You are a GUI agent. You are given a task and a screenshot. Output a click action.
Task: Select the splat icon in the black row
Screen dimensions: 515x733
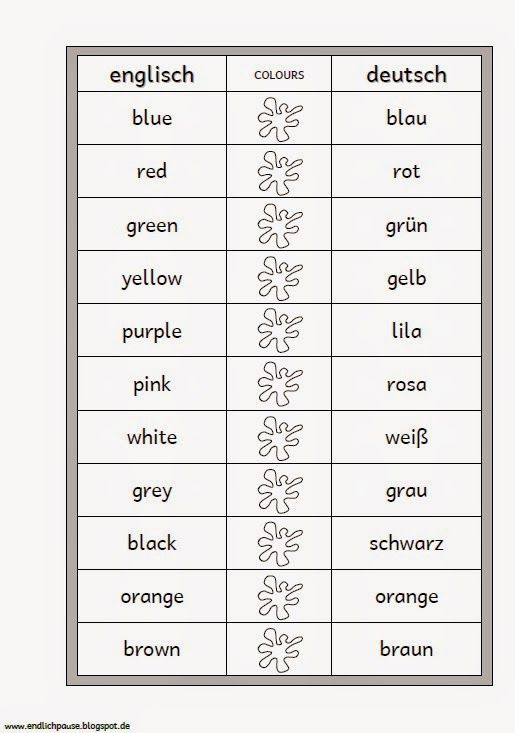[279, 544]
